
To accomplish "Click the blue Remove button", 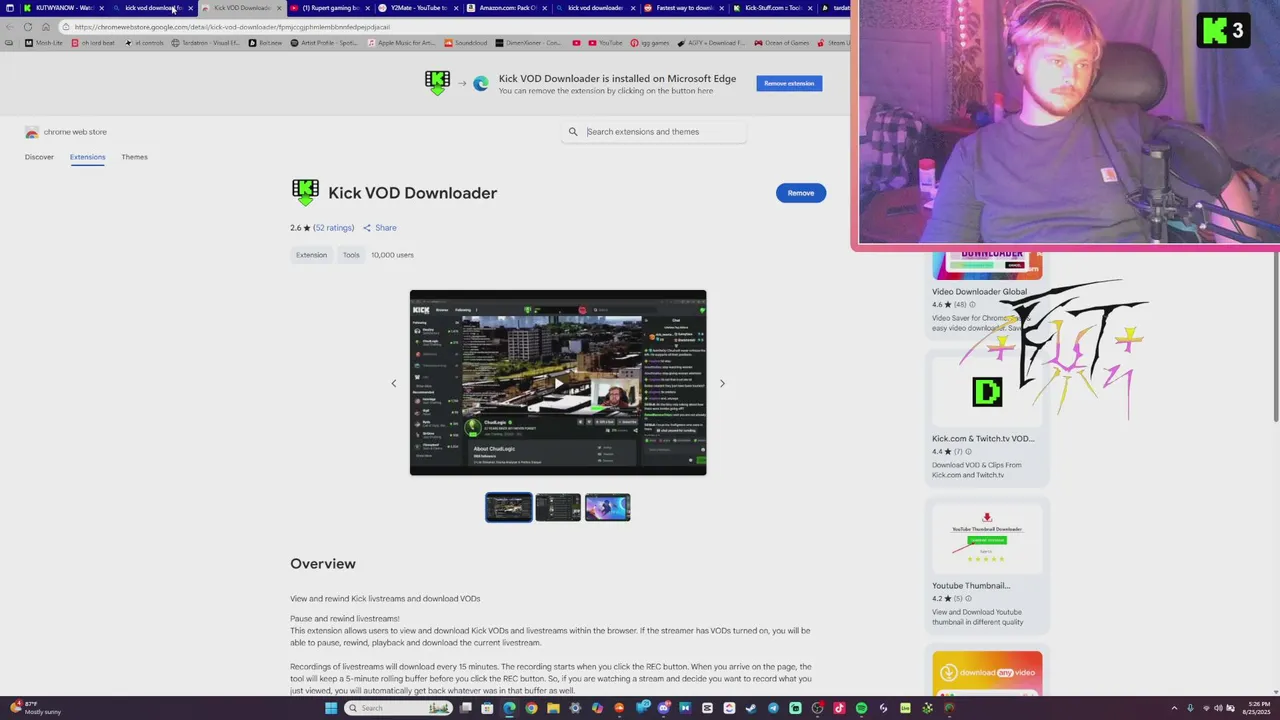I will [801, 193].
